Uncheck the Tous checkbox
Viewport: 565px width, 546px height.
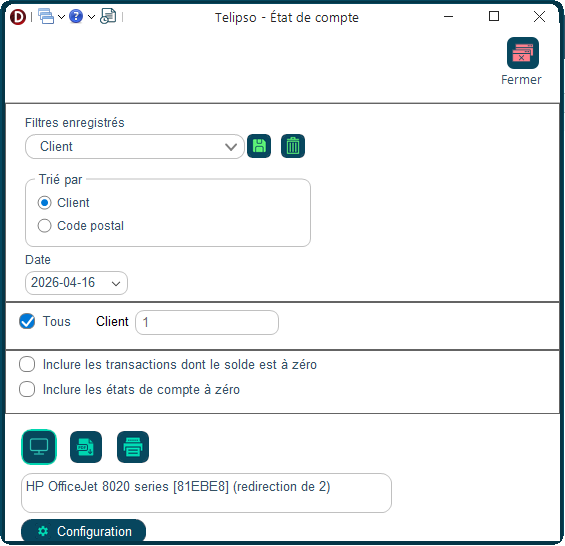[27, 321]
